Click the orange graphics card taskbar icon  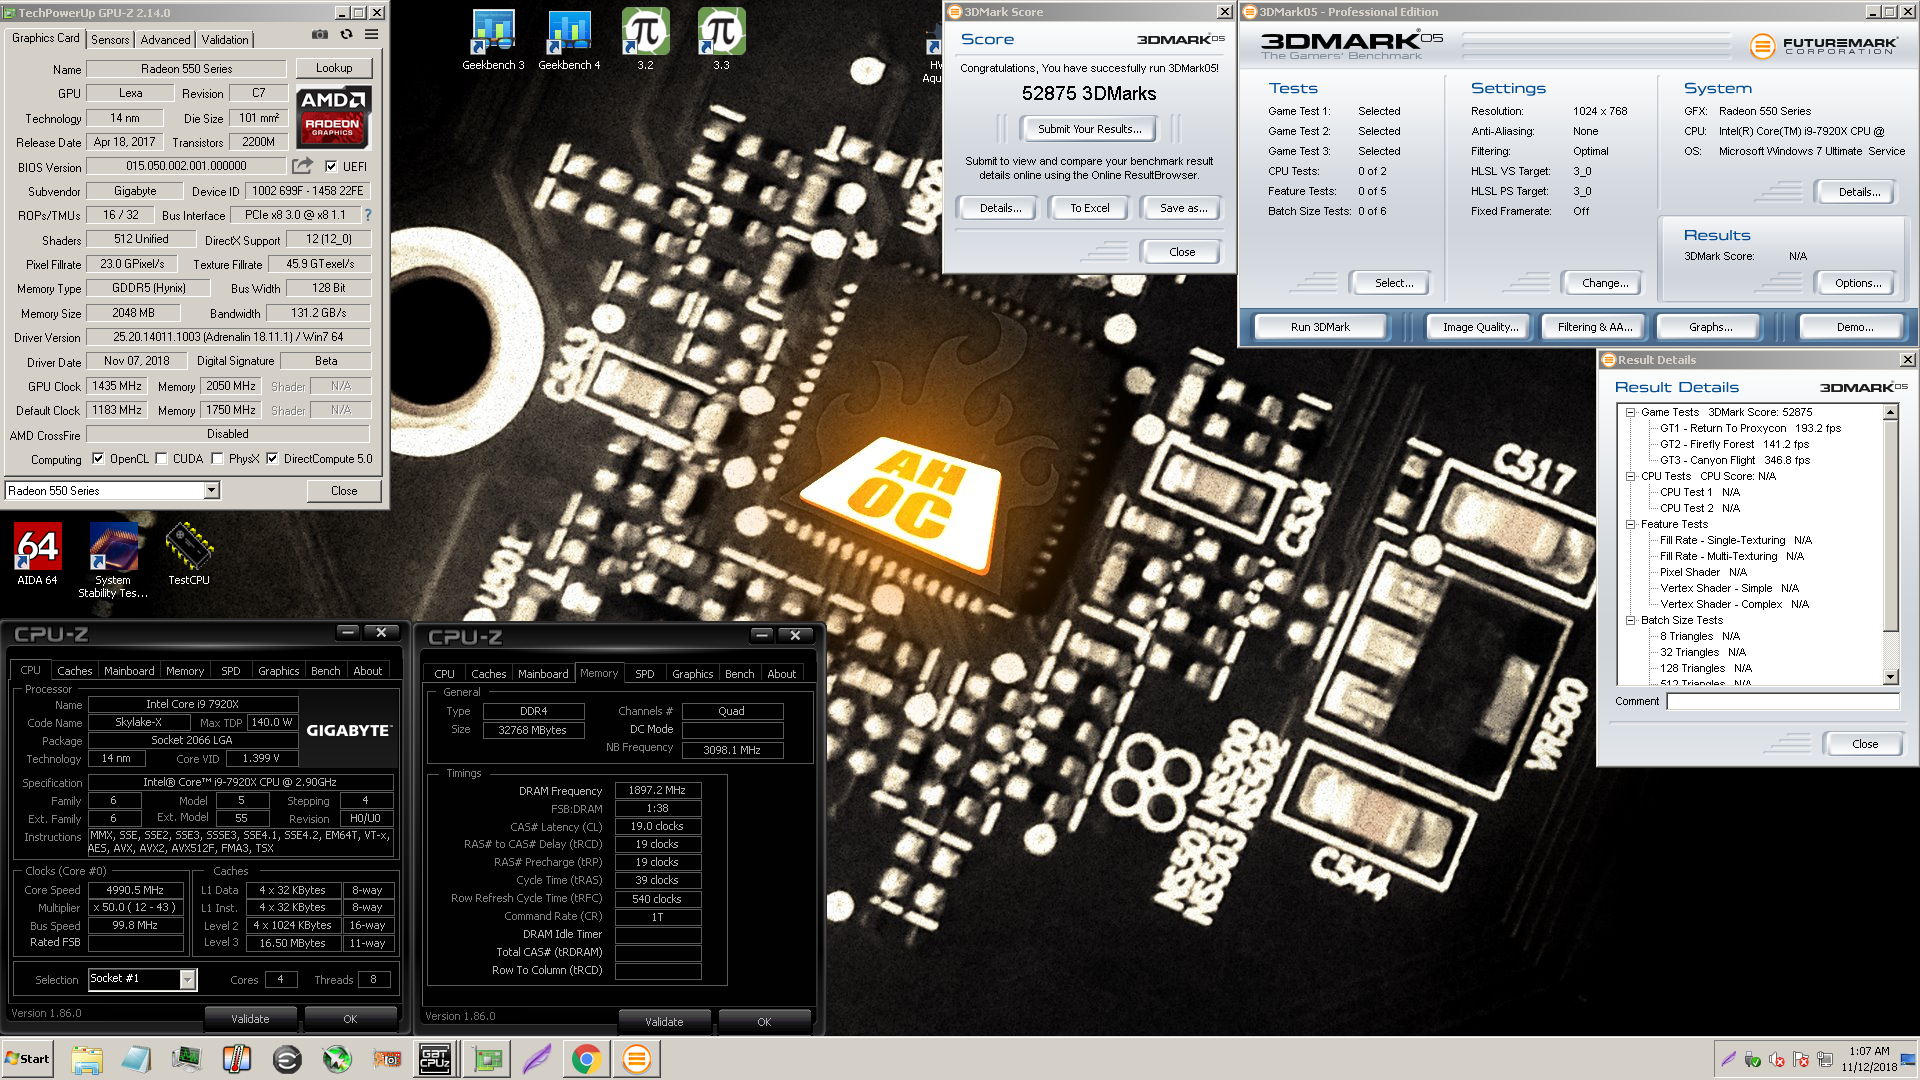click(x=387, y=1059)
